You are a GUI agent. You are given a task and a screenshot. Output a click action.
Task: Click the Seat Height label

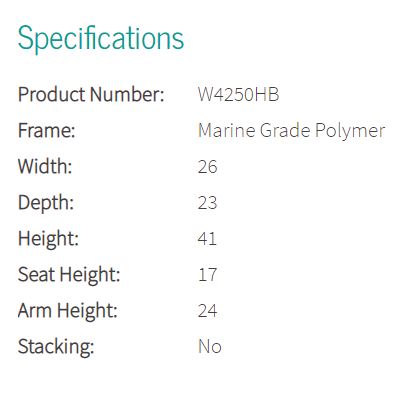point(69,275)
